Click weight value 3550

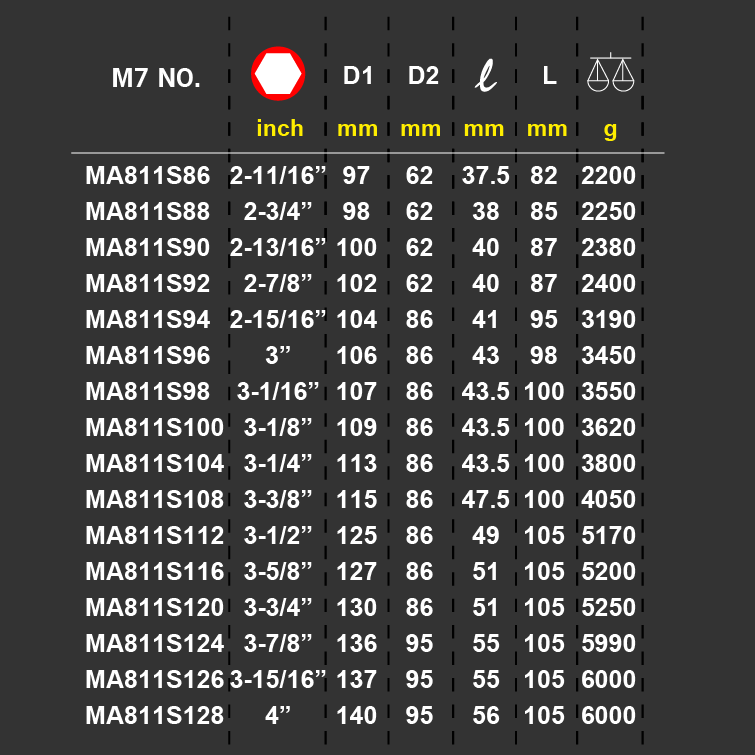click(609, 391)
